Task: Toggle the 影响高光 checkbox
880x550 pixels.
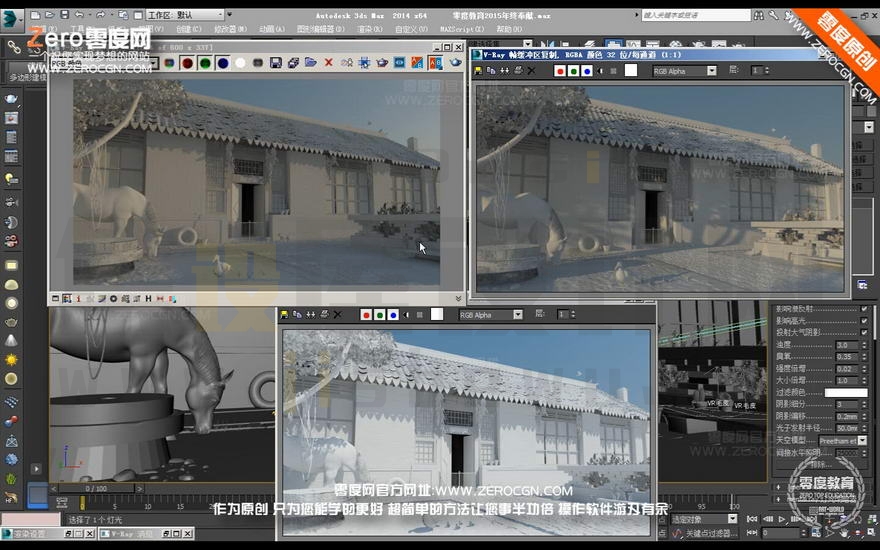Action: 864,320
